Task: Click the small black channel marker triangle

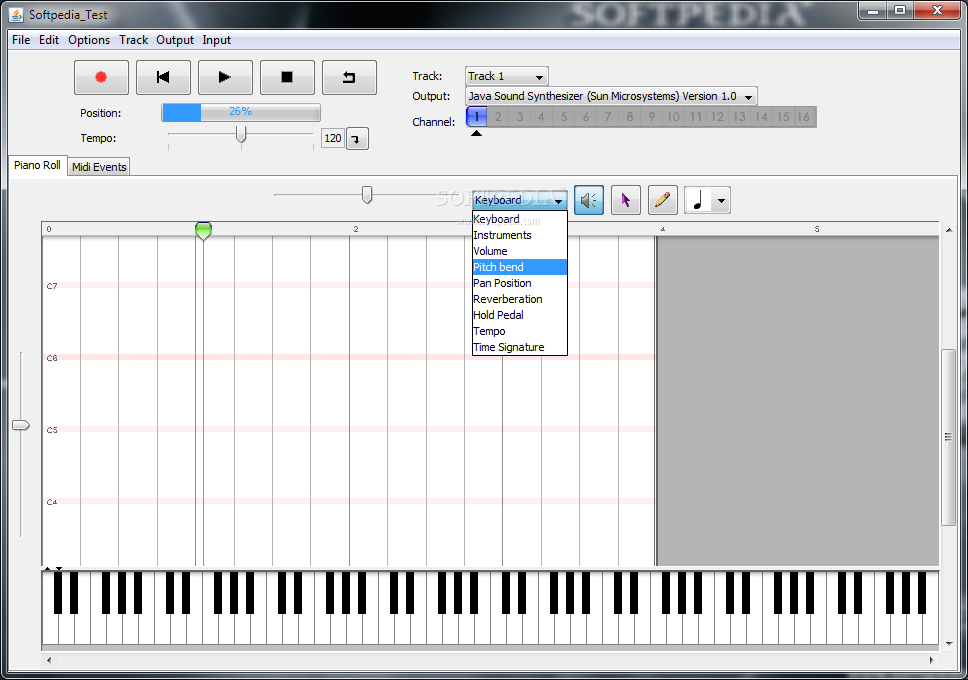Action: coord(476,133)
